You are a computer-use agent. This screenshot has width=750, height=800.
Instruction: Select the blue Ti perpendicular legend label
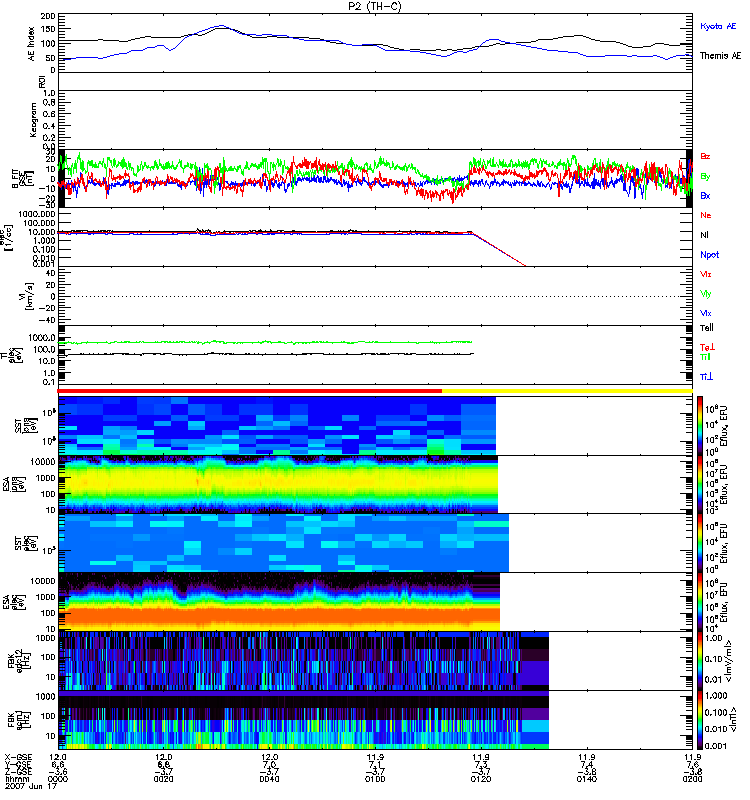tap(706, 377)
